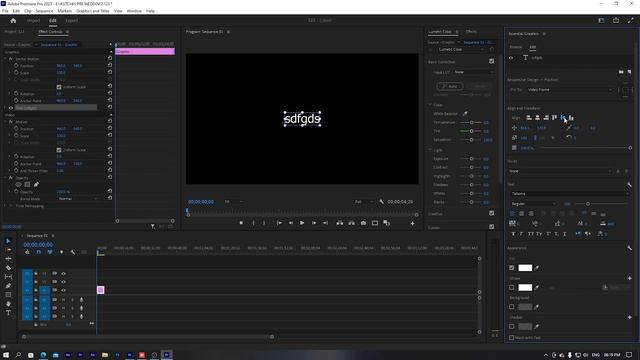Select the Razor tool
Viewport: 640px width, 360px height.
pyautogui.click(x=8, y=268)
